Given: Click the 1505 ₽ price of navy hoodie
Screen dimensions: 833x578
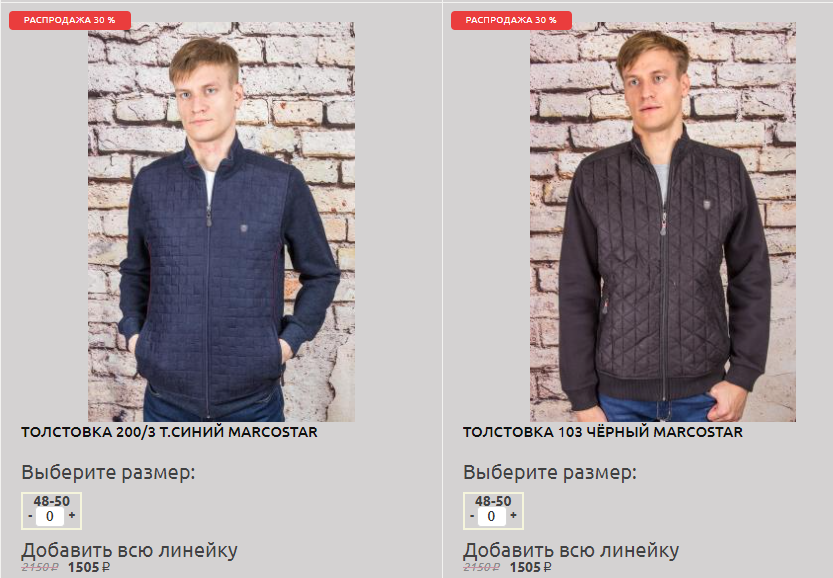Looking at the screenshot, I should [89, 567].
